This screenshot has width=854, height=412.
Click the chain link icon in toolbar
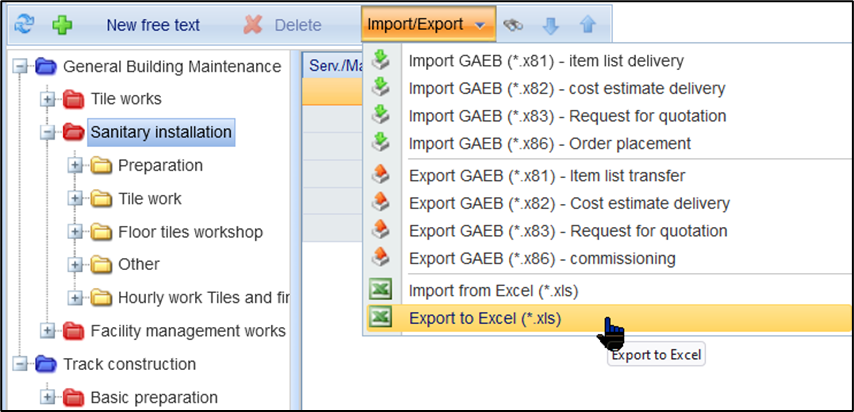[x=514, y=24]
